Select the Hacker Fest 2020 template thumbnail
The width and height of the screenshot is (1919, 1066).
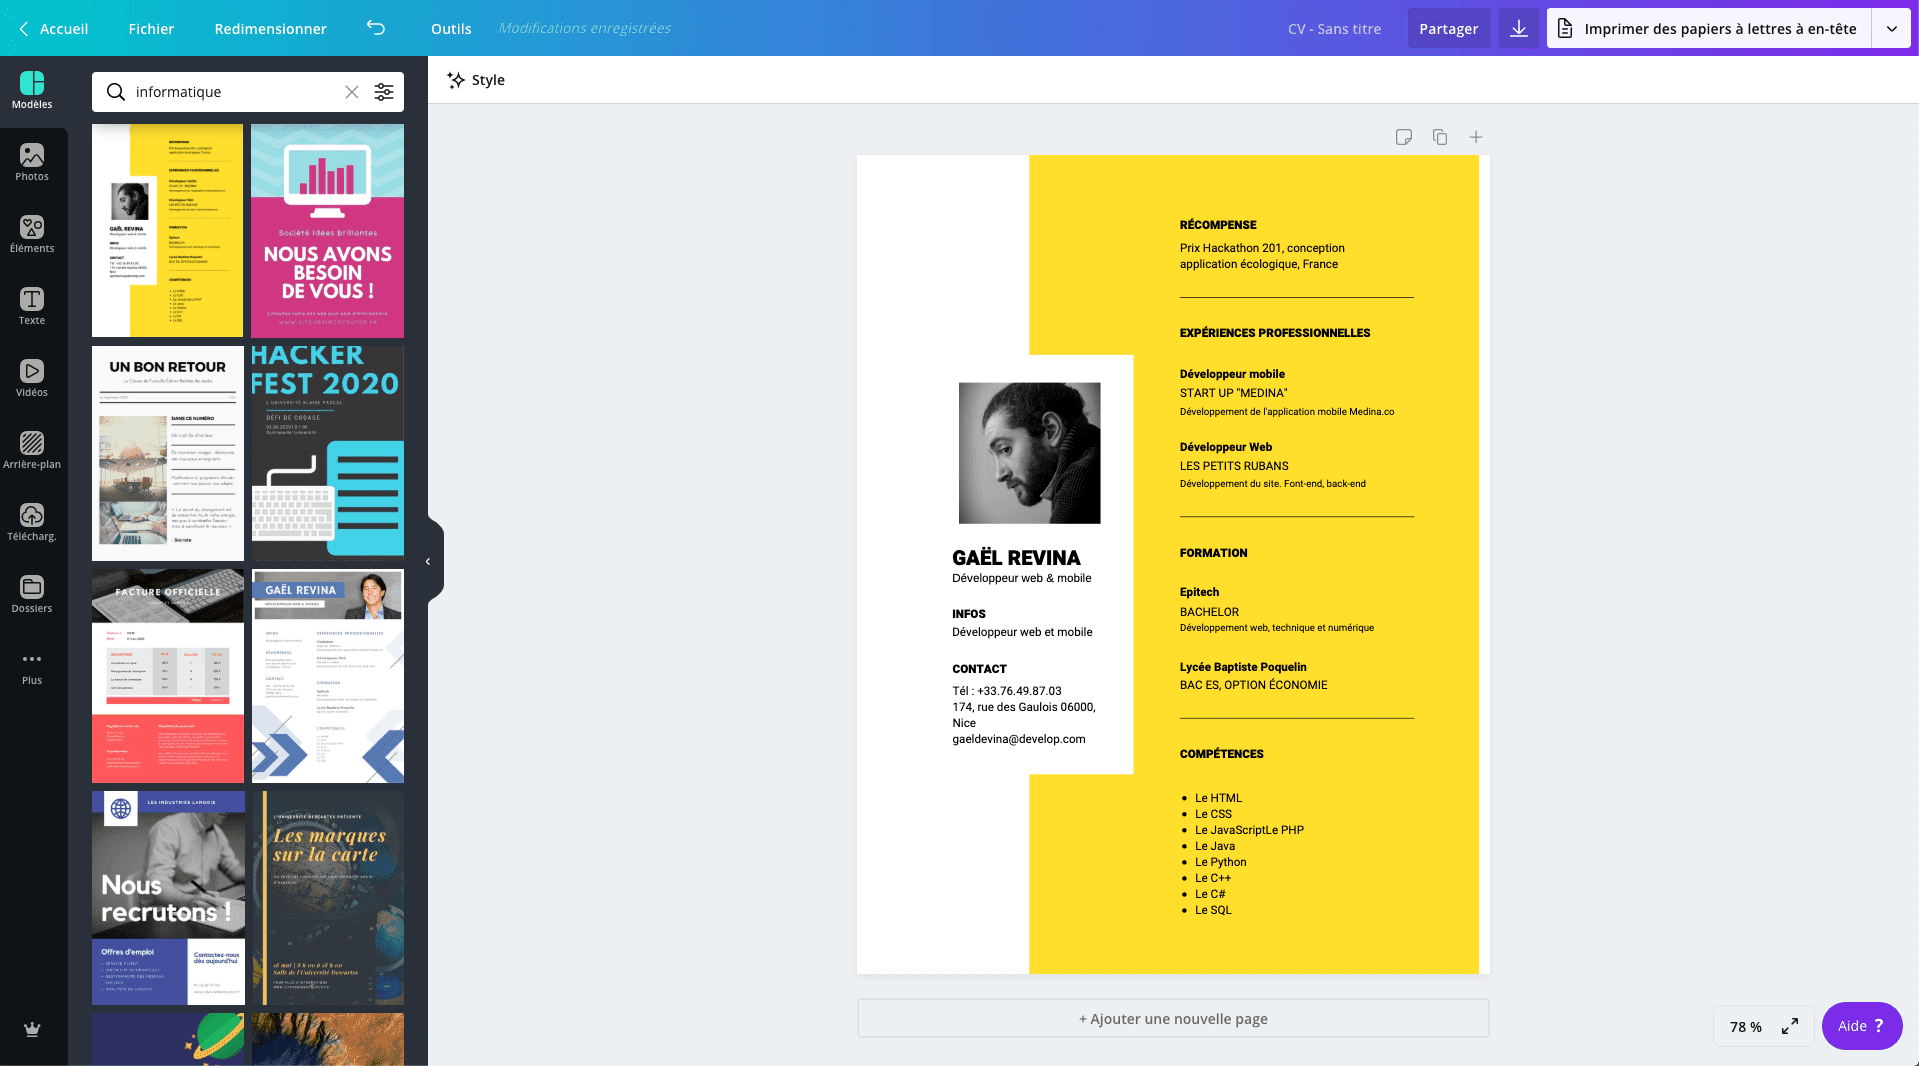pyautogui.click(x=327, y=452)
